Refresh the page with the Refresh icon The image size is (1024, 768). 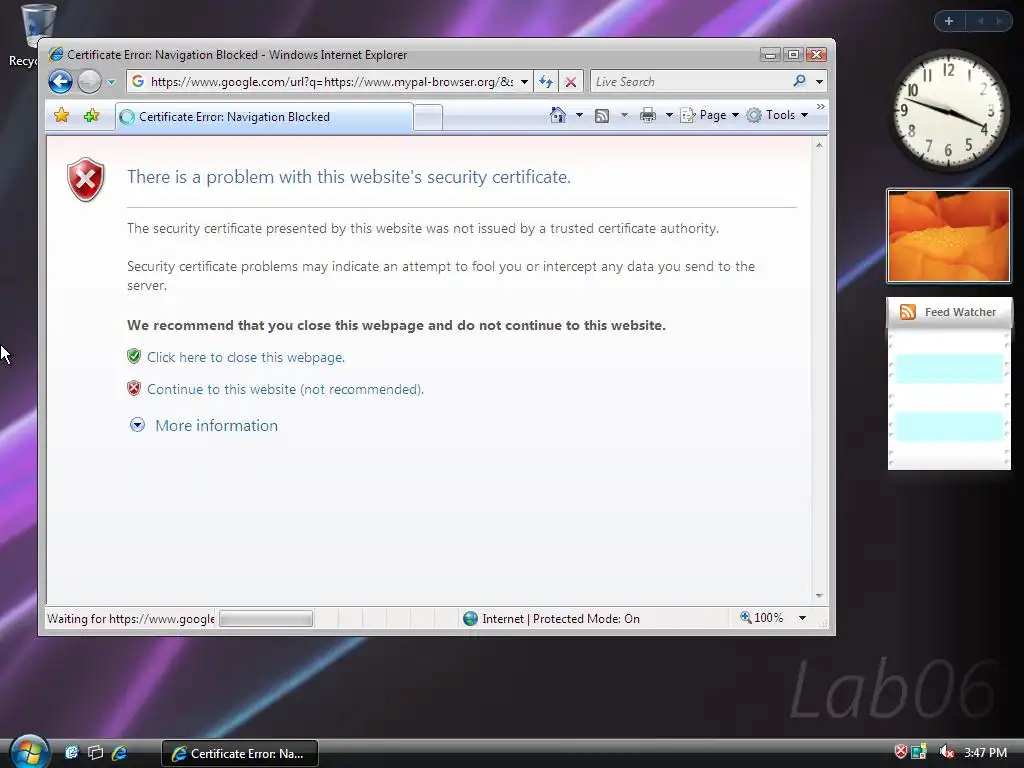pyautogui.click(x=546, y=82)
